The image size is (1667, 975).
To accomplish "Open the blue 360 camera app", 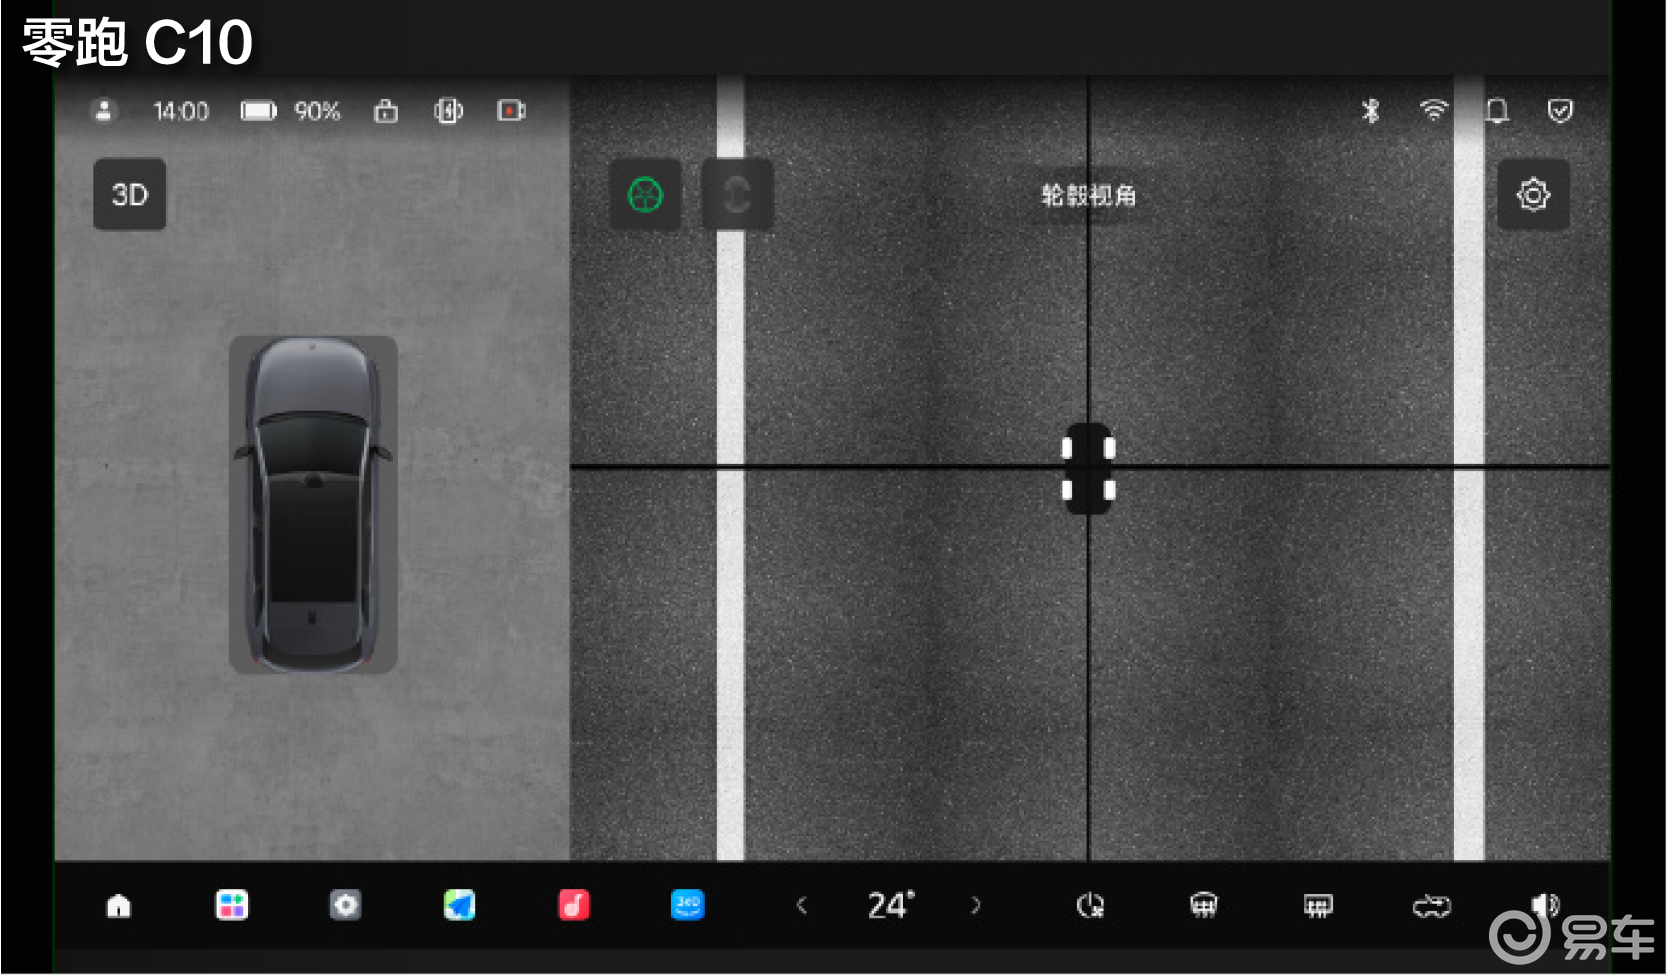I will click(688, 906).
